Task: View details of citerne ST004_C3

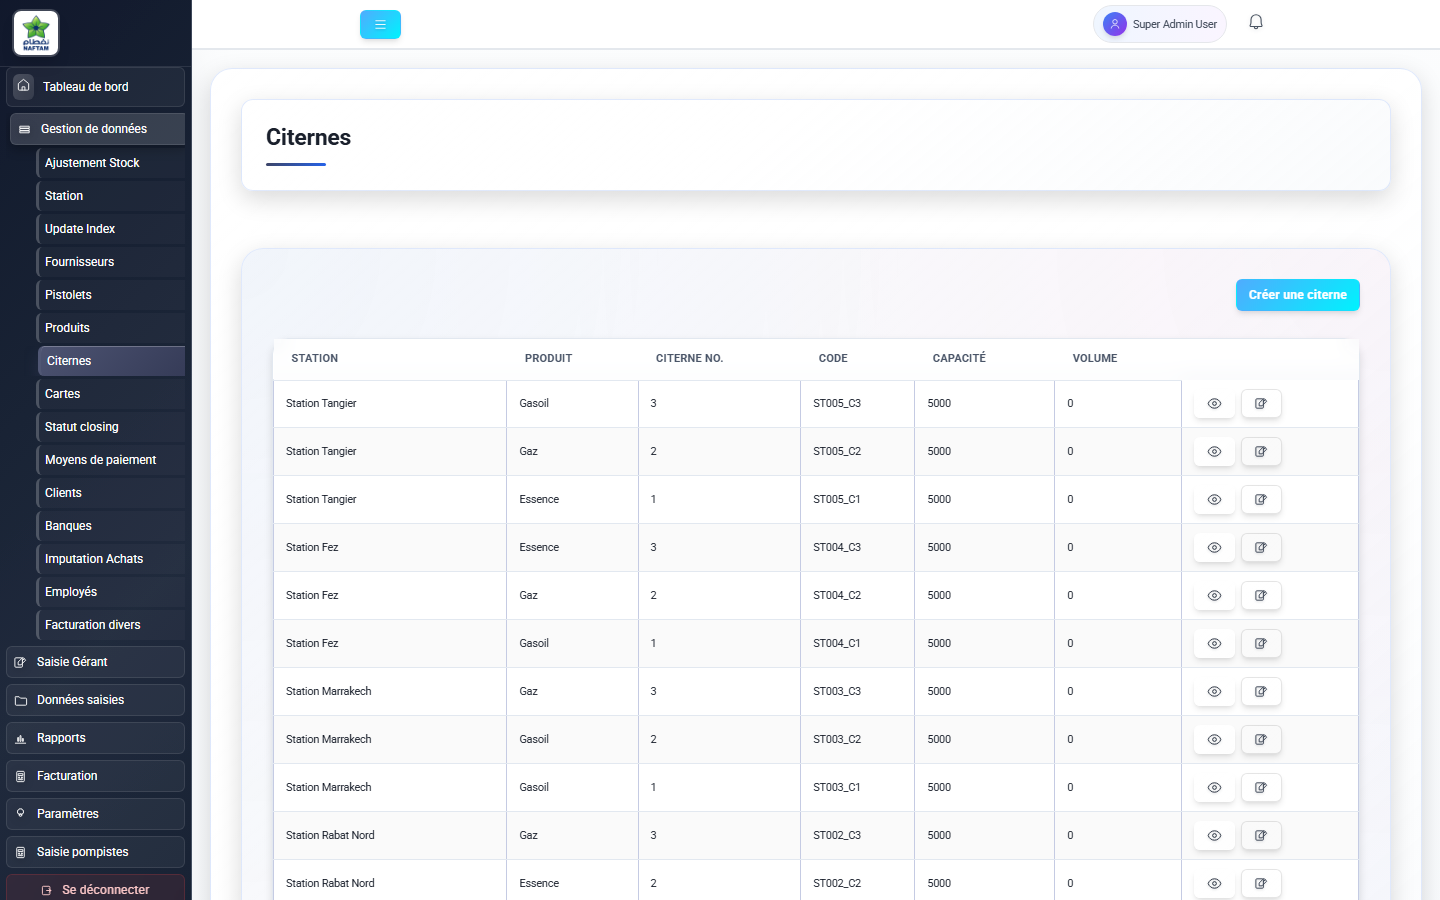Action: click(1214, 548)
